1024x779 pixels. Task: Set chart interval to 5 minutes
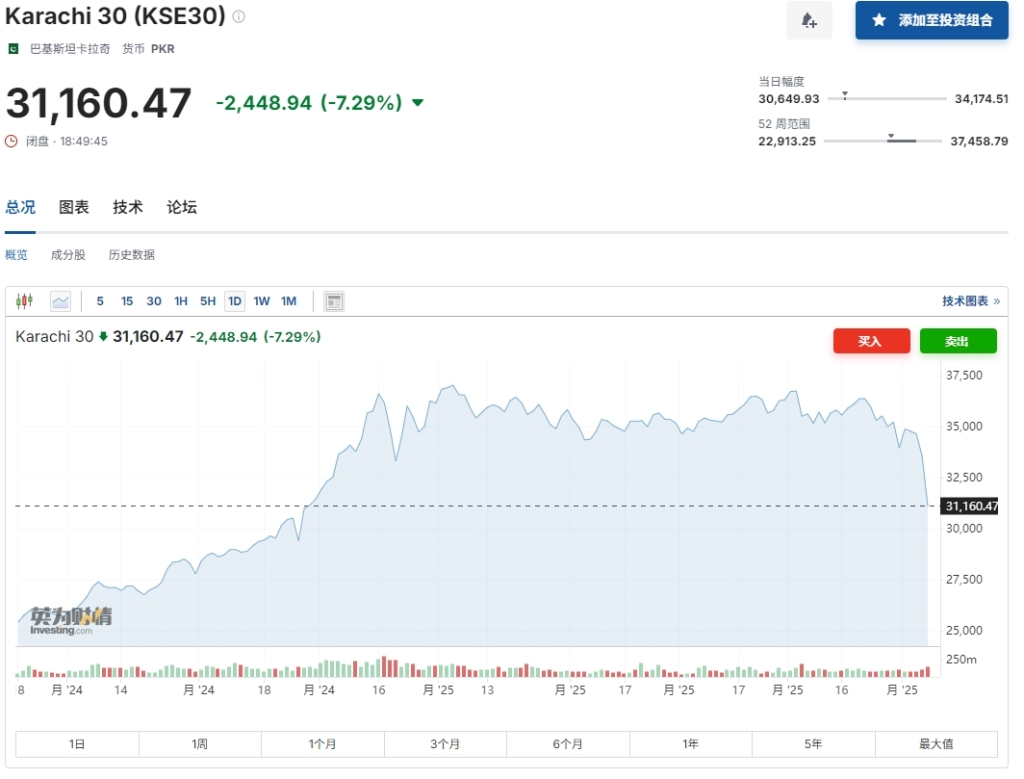(x=100, y=301)
